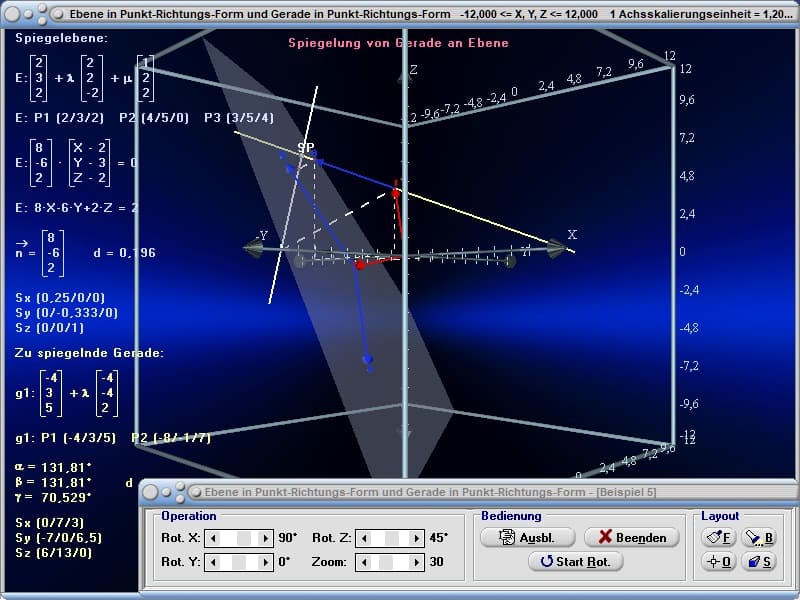
Task: Decrease Rot. Y with its left arrow
Action: point(213,562)
